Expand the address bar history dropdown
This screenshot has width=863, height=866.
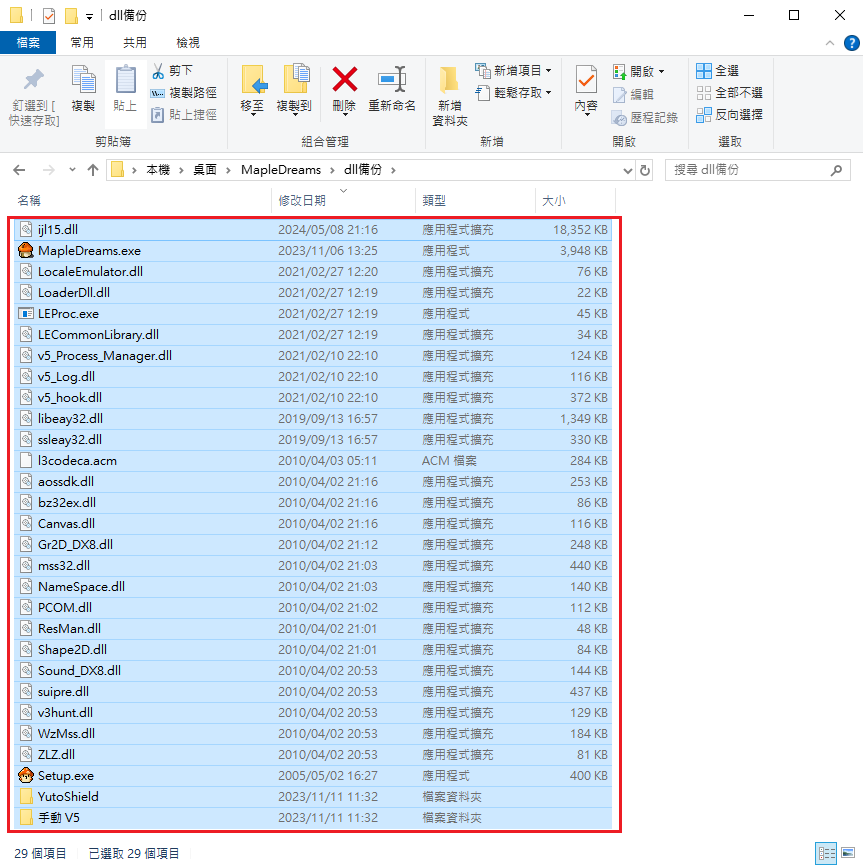tap(627, 170)
